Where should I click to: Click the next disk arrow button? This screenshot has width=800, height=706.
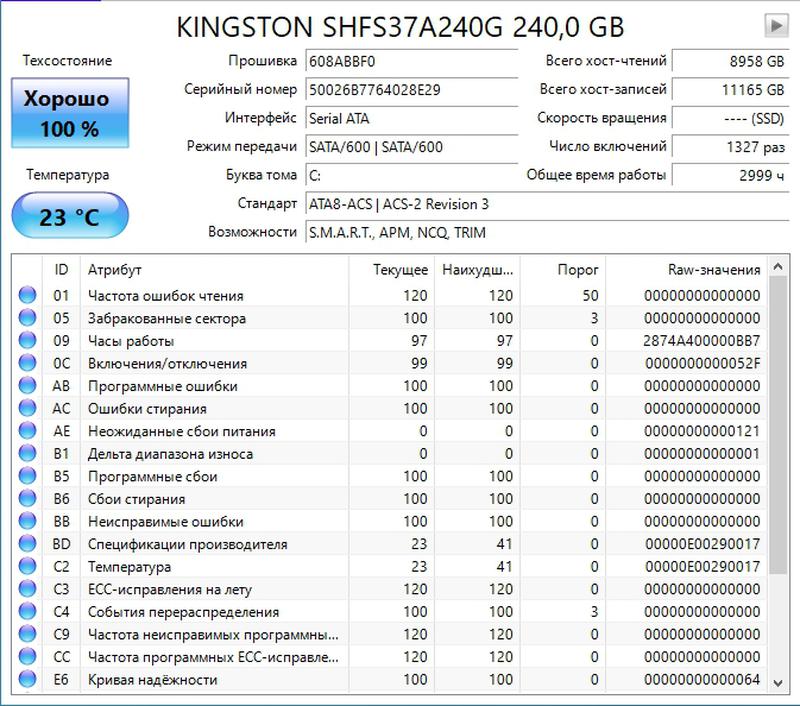click(x=775, y=25)
